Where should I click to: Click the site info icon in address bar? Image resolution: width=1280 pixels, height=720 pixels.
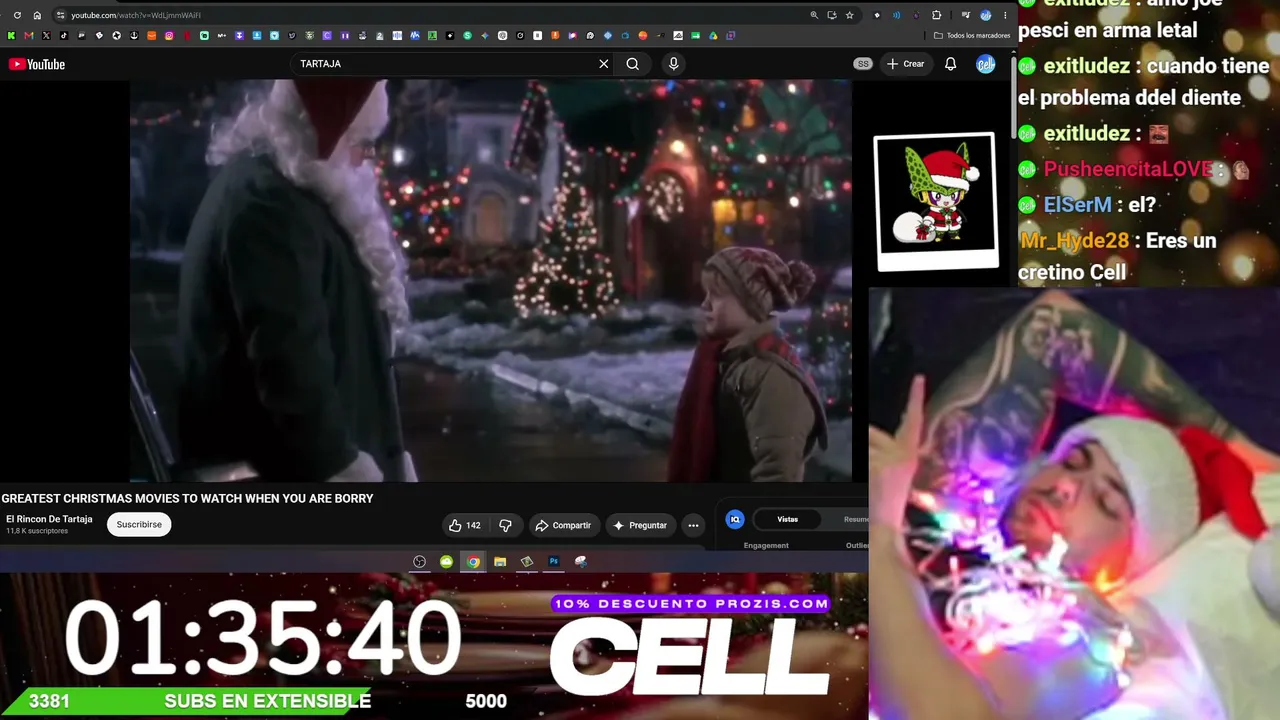pos(61,15)
